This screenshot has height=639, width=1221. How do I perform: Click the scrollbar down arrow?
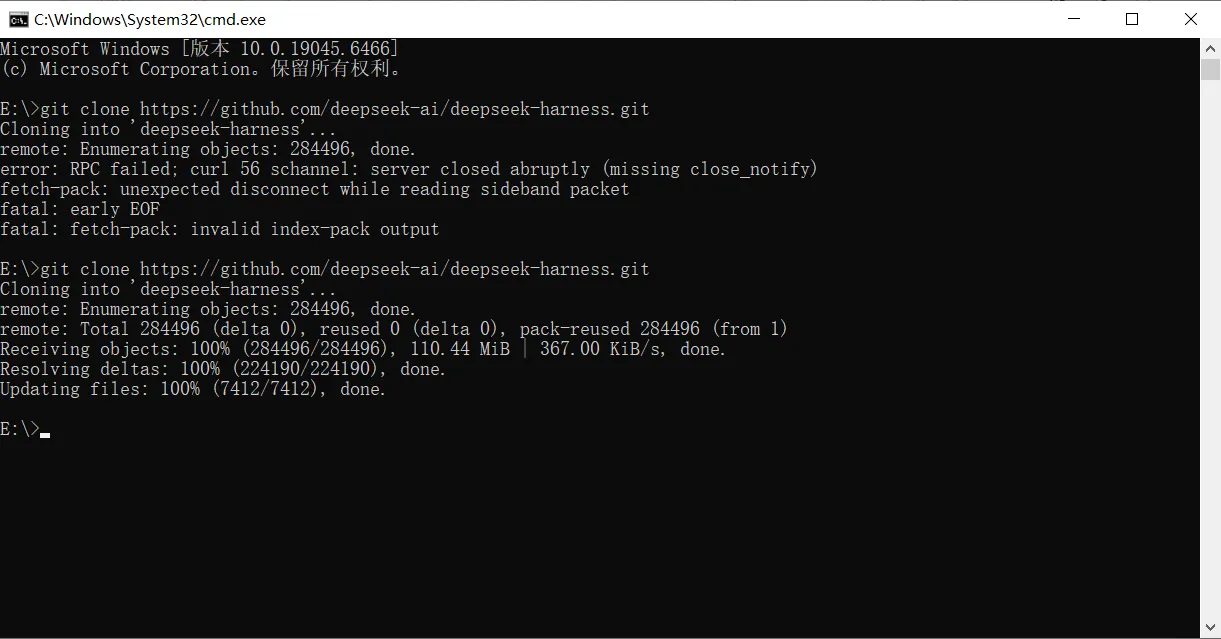[1210, 628]
